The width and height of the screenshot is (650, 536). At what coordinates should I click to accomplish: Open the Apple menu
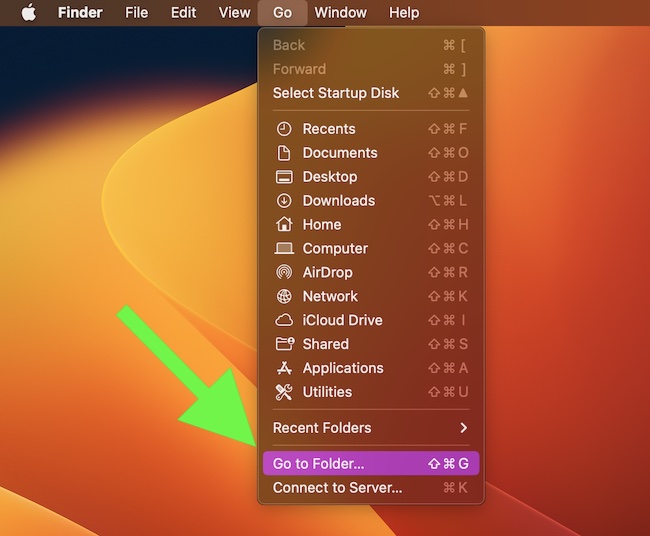[28, 13]
